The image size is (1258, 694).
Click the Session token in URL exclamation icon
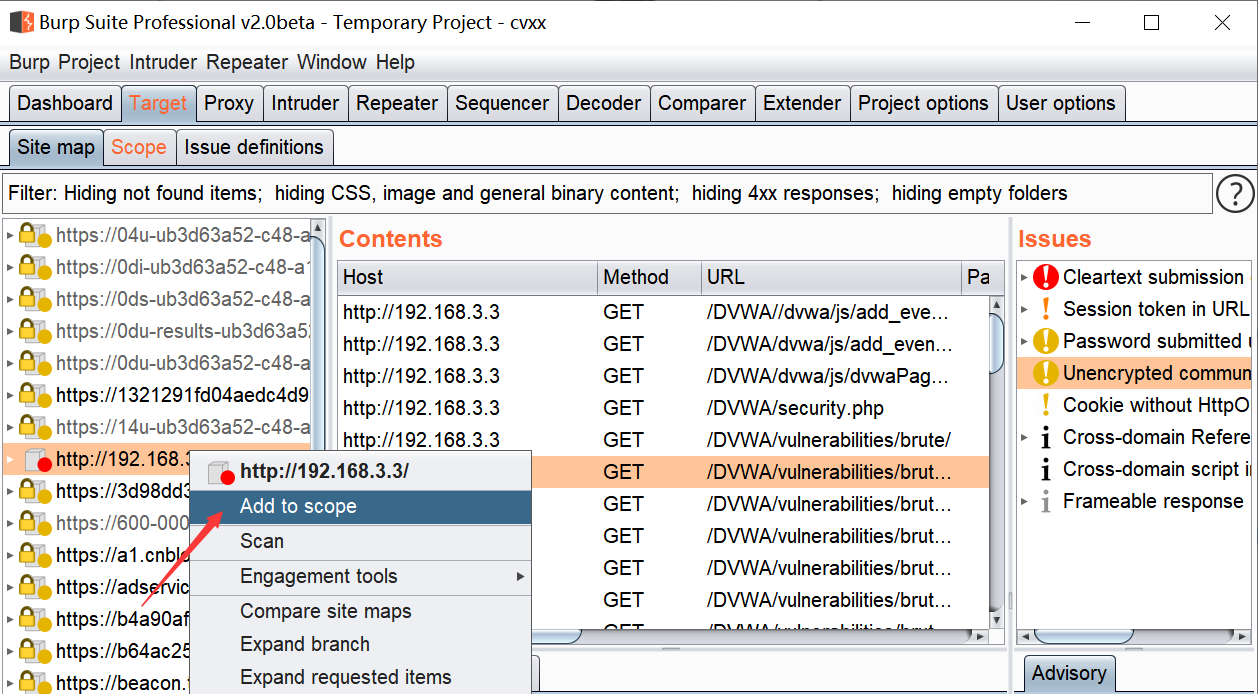pyautogui.click(x=1046, y=309)
